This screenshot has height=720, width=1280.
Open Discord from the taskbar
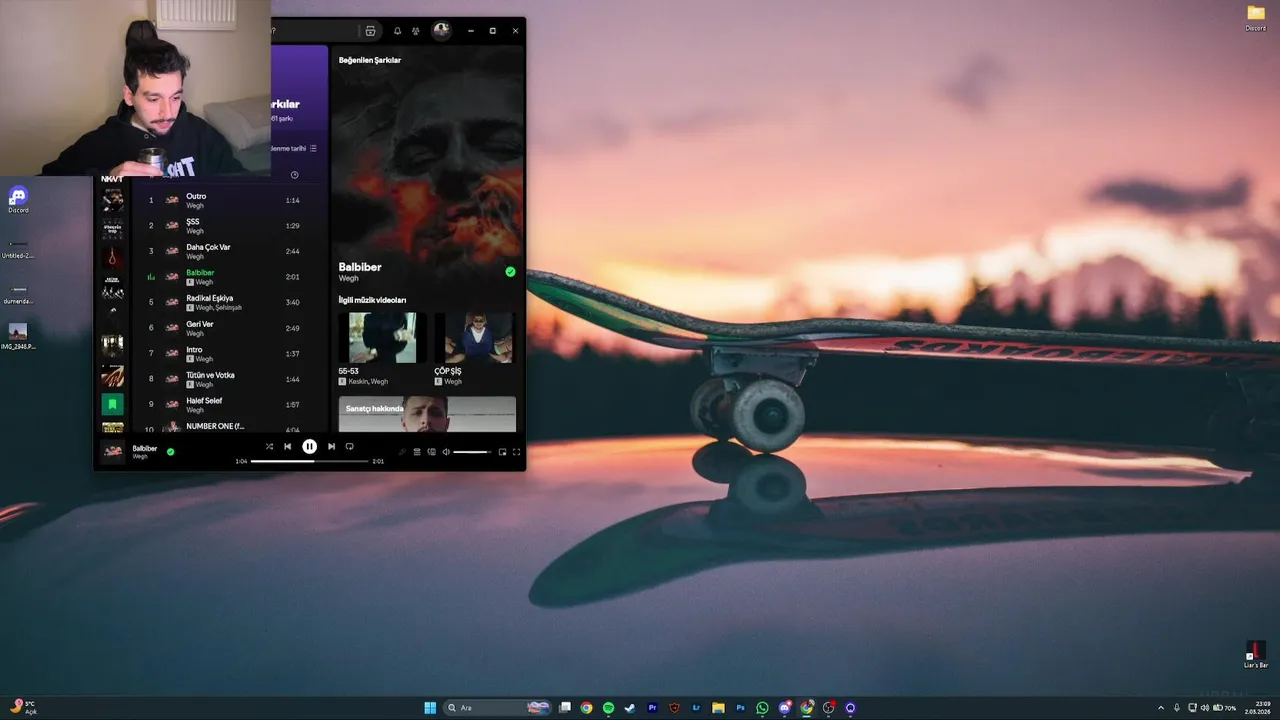click(x=785, y=708)
